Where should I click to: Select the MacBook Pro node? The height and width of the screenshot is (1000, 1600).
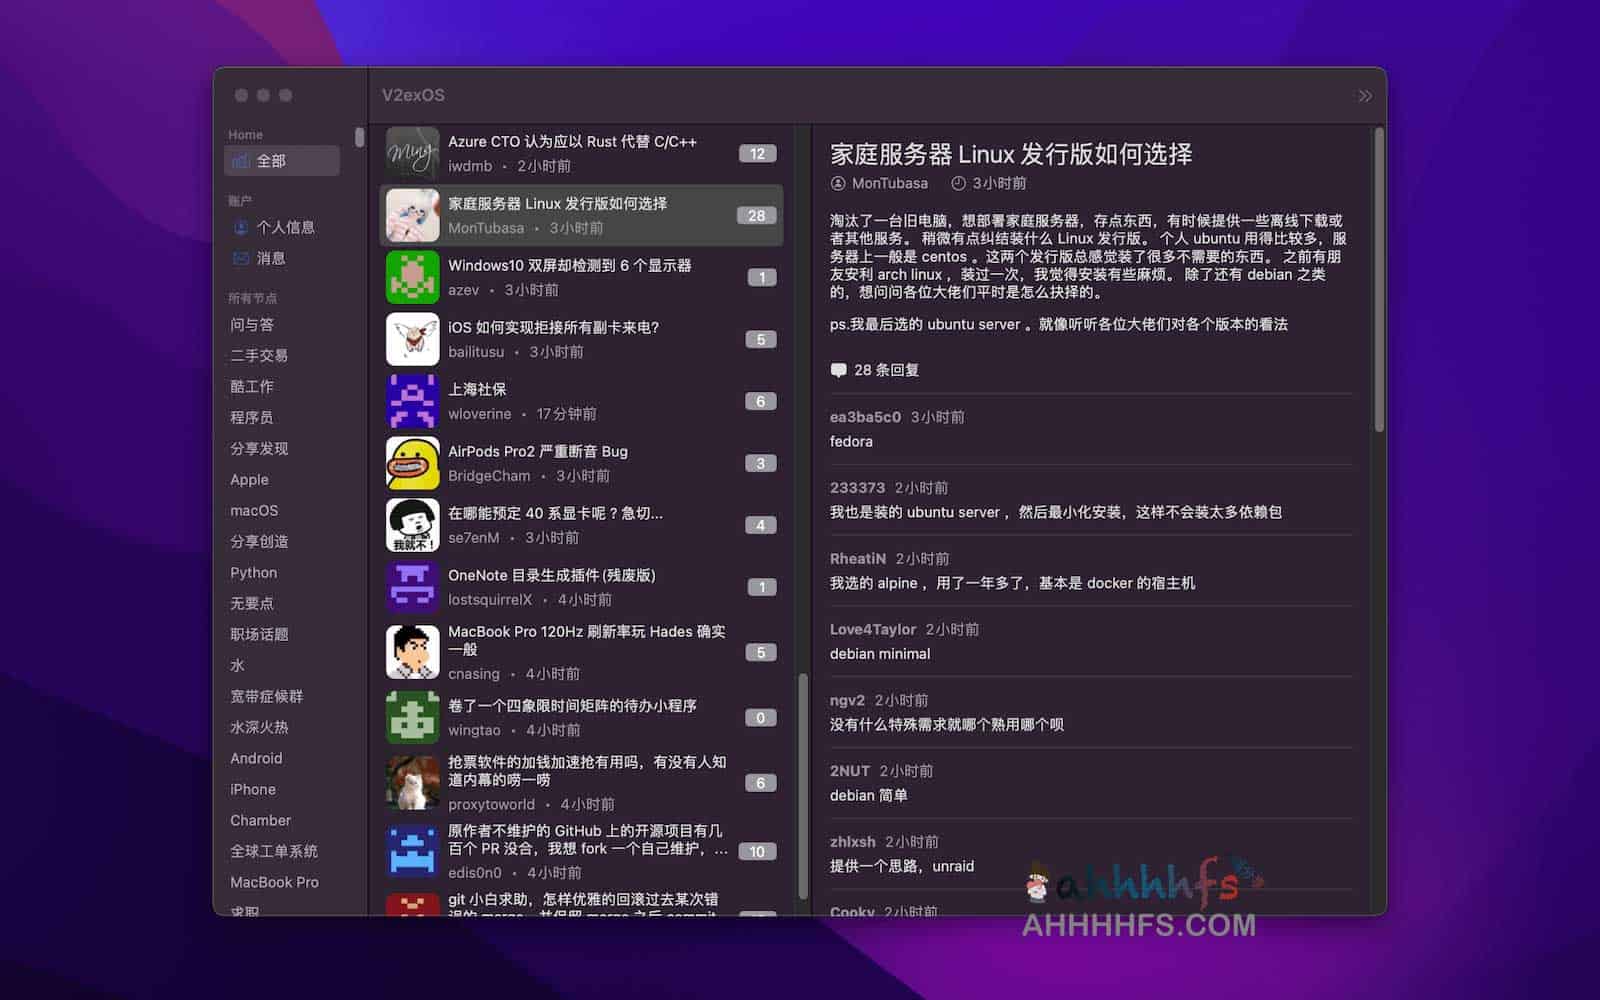point(274,883)
